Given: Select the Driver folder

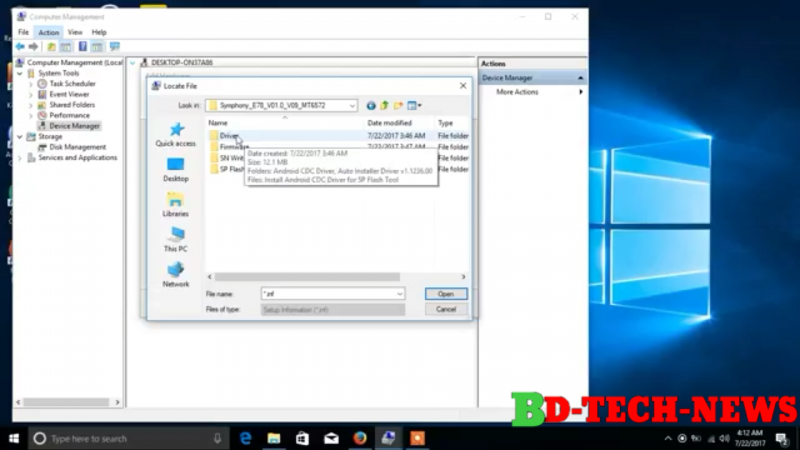Looking at the screenshot, I should (229, 136).
